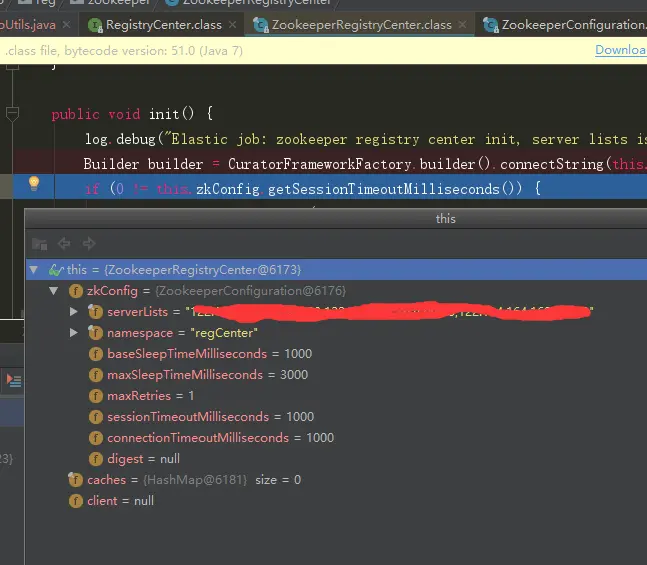Click the class icon on ZookeeperConfiguration tab

(x=491, y=25)
